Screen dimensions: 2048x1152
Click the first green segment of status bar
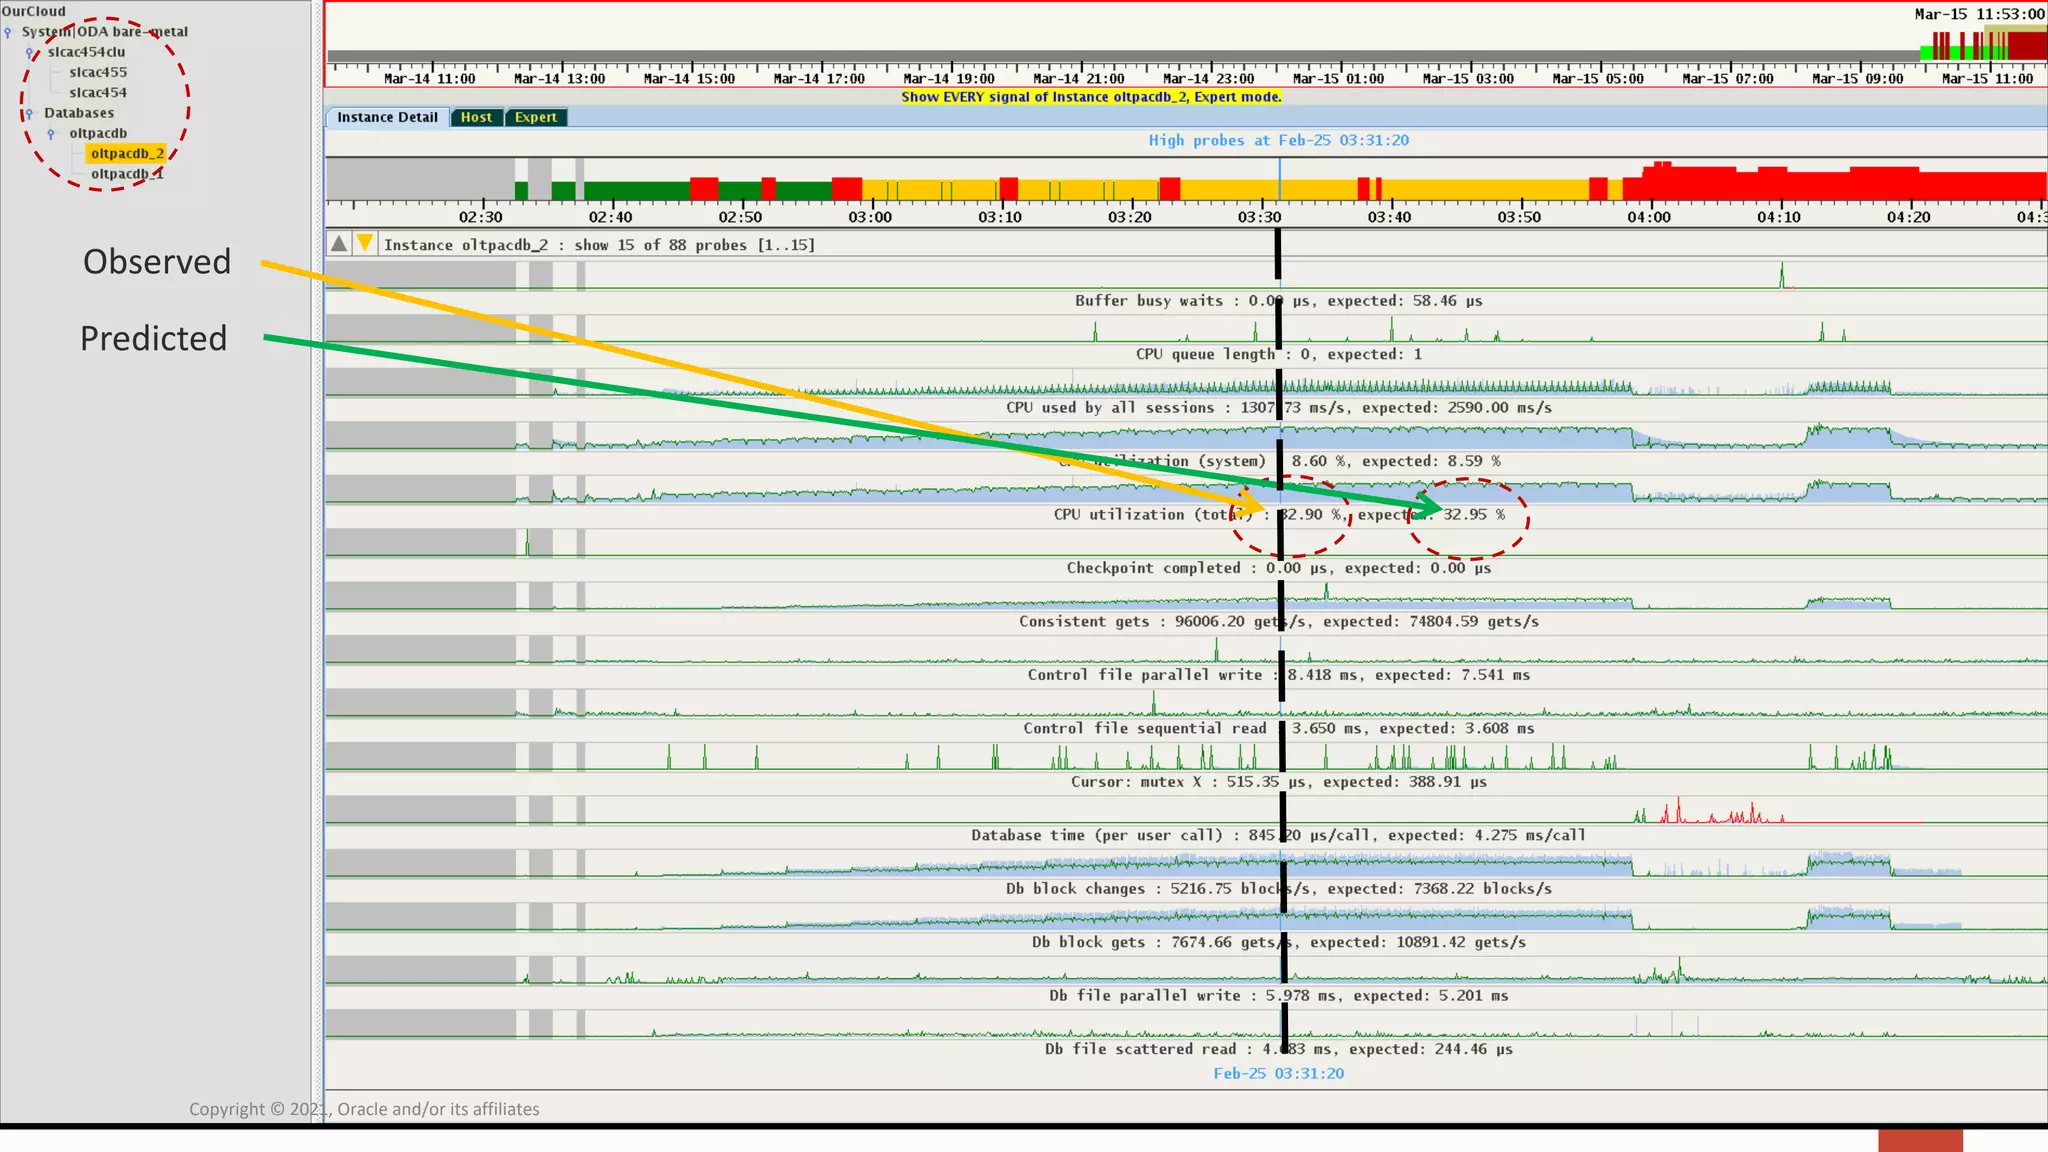click(x=521, y=190)
